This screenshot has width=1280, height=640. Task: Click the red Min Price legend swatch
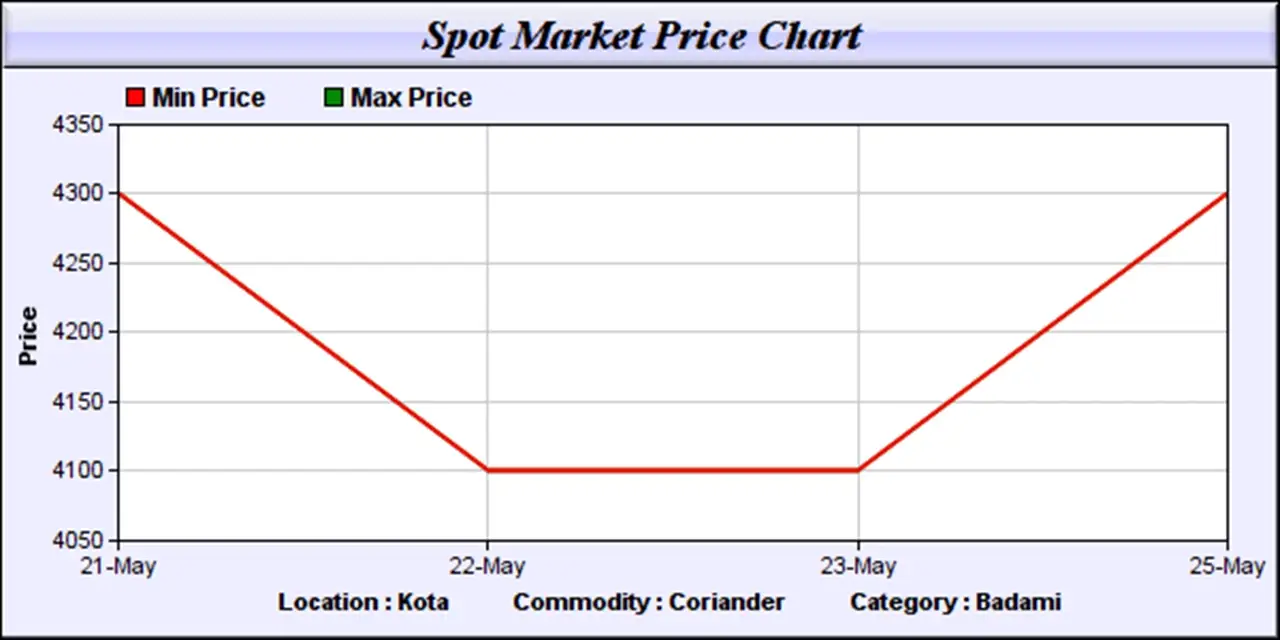pos(135,98)
